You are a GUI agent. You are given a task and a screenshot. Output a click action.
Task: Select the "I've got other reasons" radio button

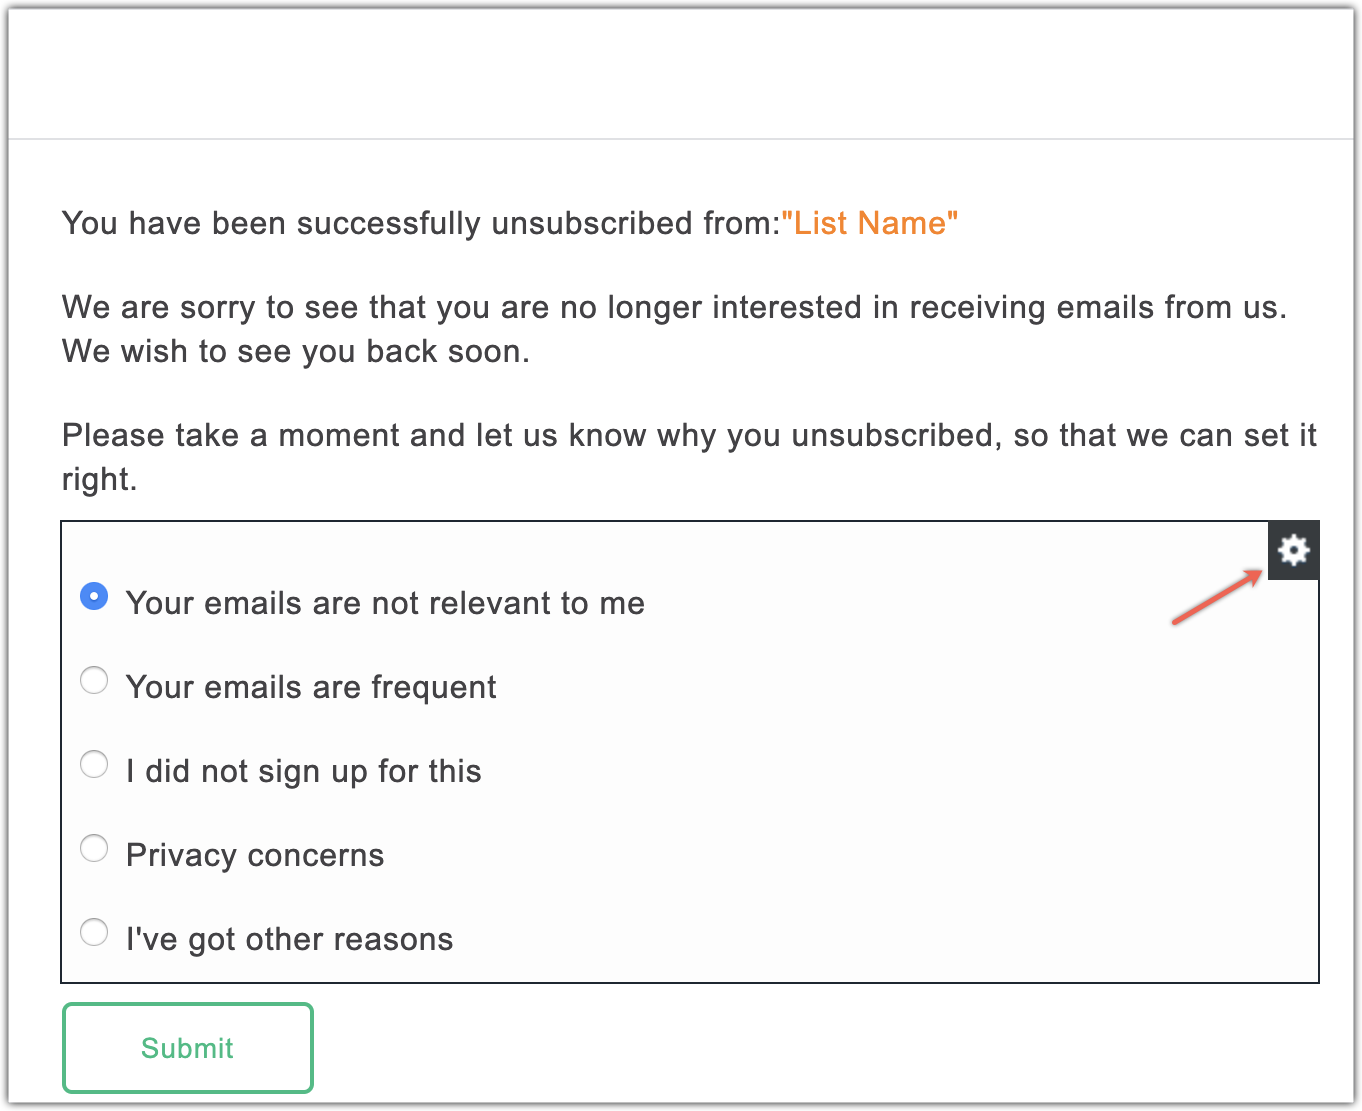click(x=94, y=933)
